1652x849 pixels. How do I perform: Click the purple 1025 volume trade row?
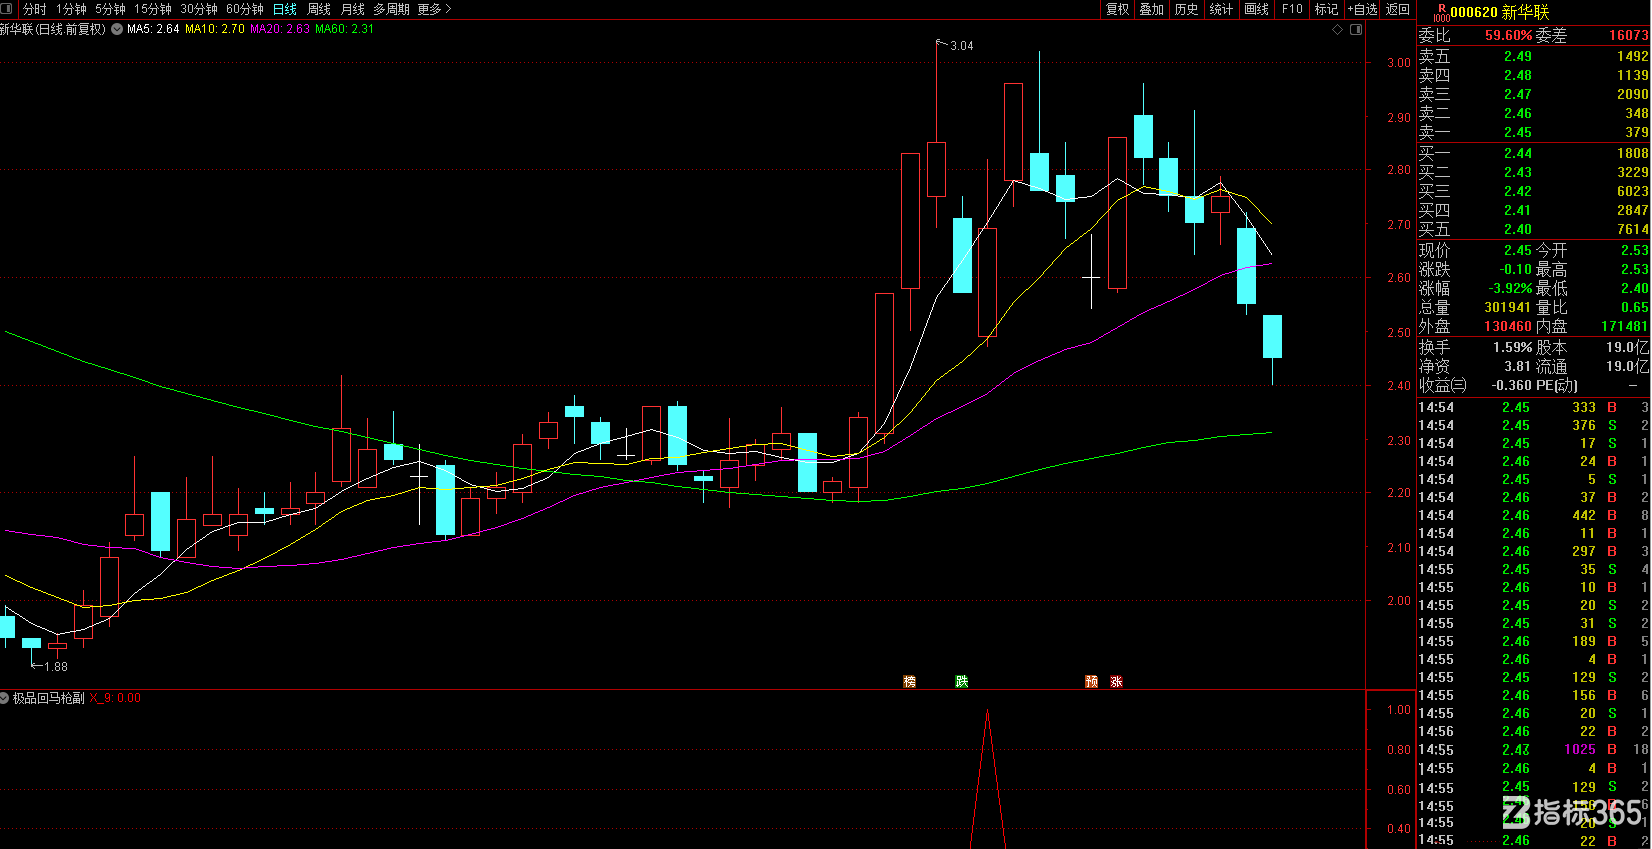click(x=1534, y=749)
